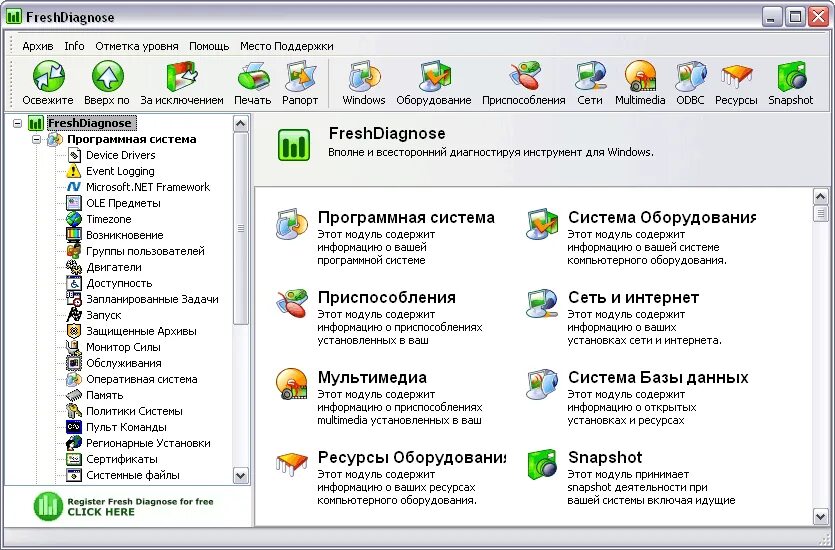Open the Отметка уровня menu
The image size is (835, 550).
point(137,46)
